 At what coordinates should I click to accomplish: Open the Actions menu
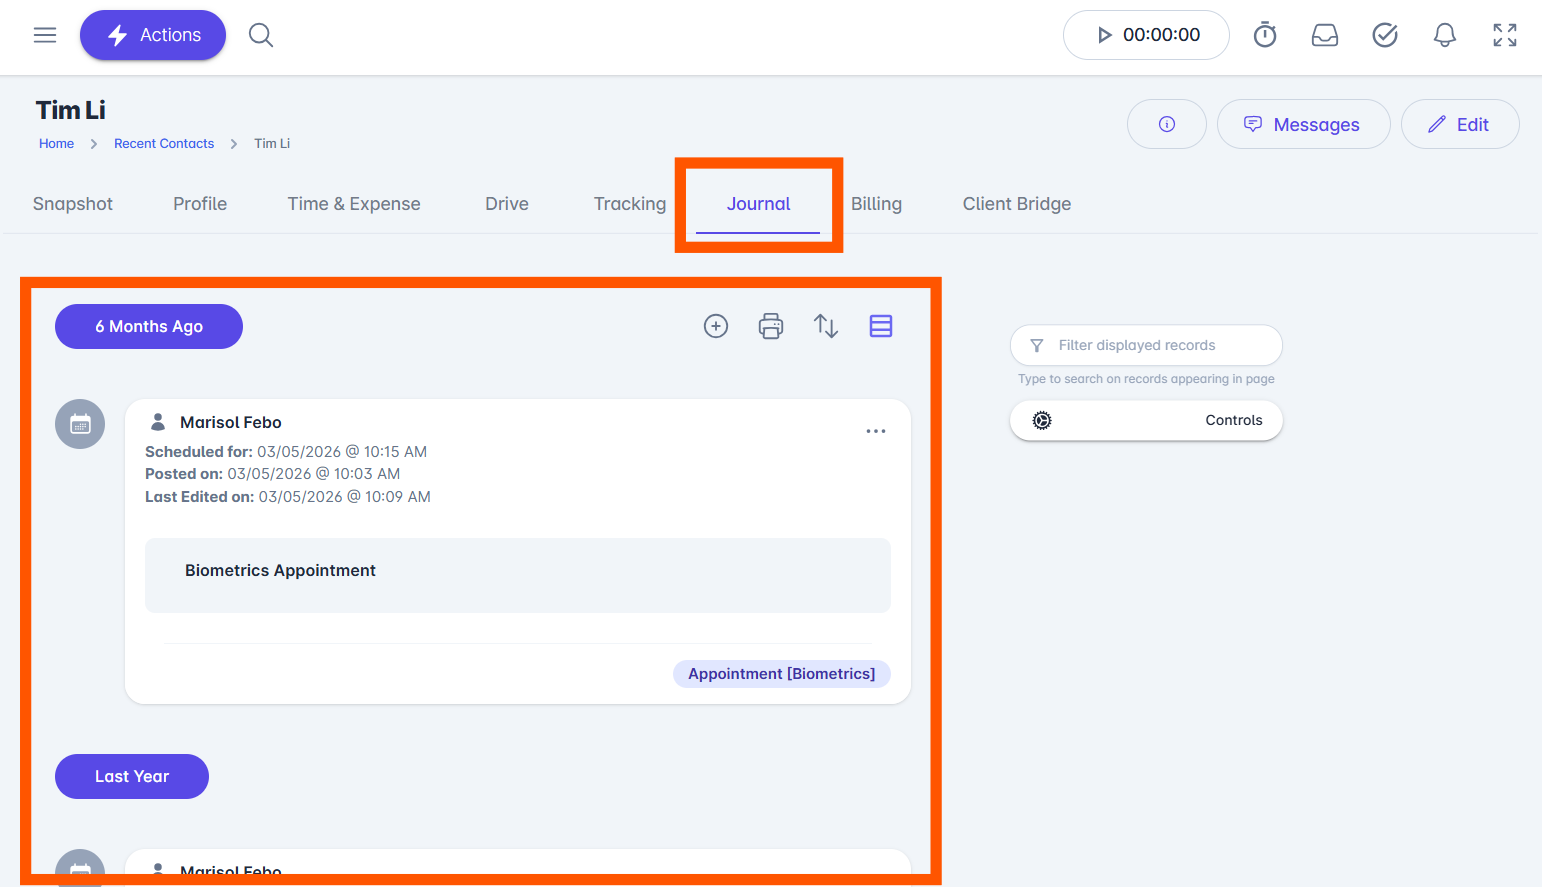[153, 35]
